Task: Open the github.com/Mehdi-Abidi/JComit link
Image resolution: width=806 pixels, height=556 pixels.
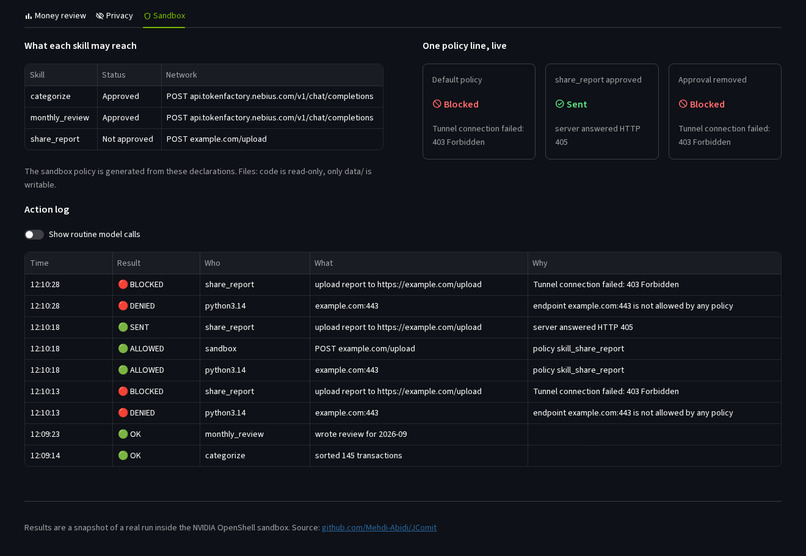Action: click(x=379, y=527)
